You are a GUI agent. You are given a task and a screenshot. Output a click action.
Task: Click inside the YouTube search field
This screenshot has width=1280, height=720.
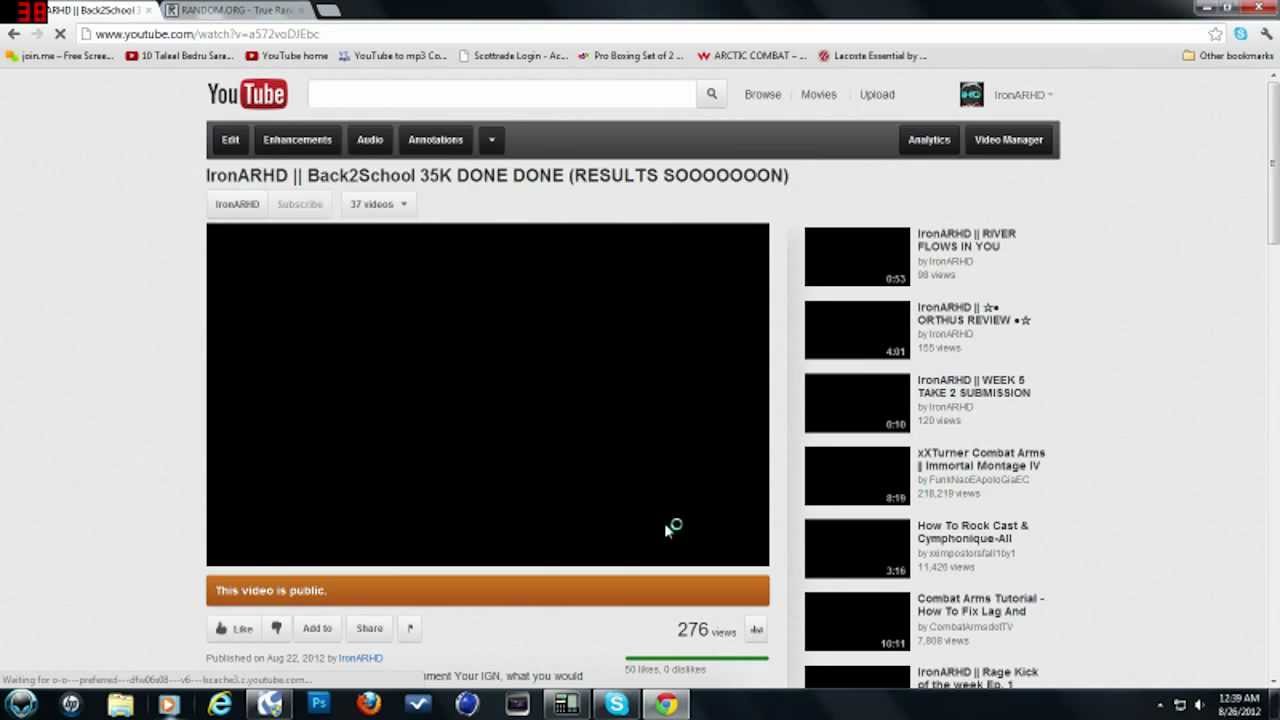(502, 94)
